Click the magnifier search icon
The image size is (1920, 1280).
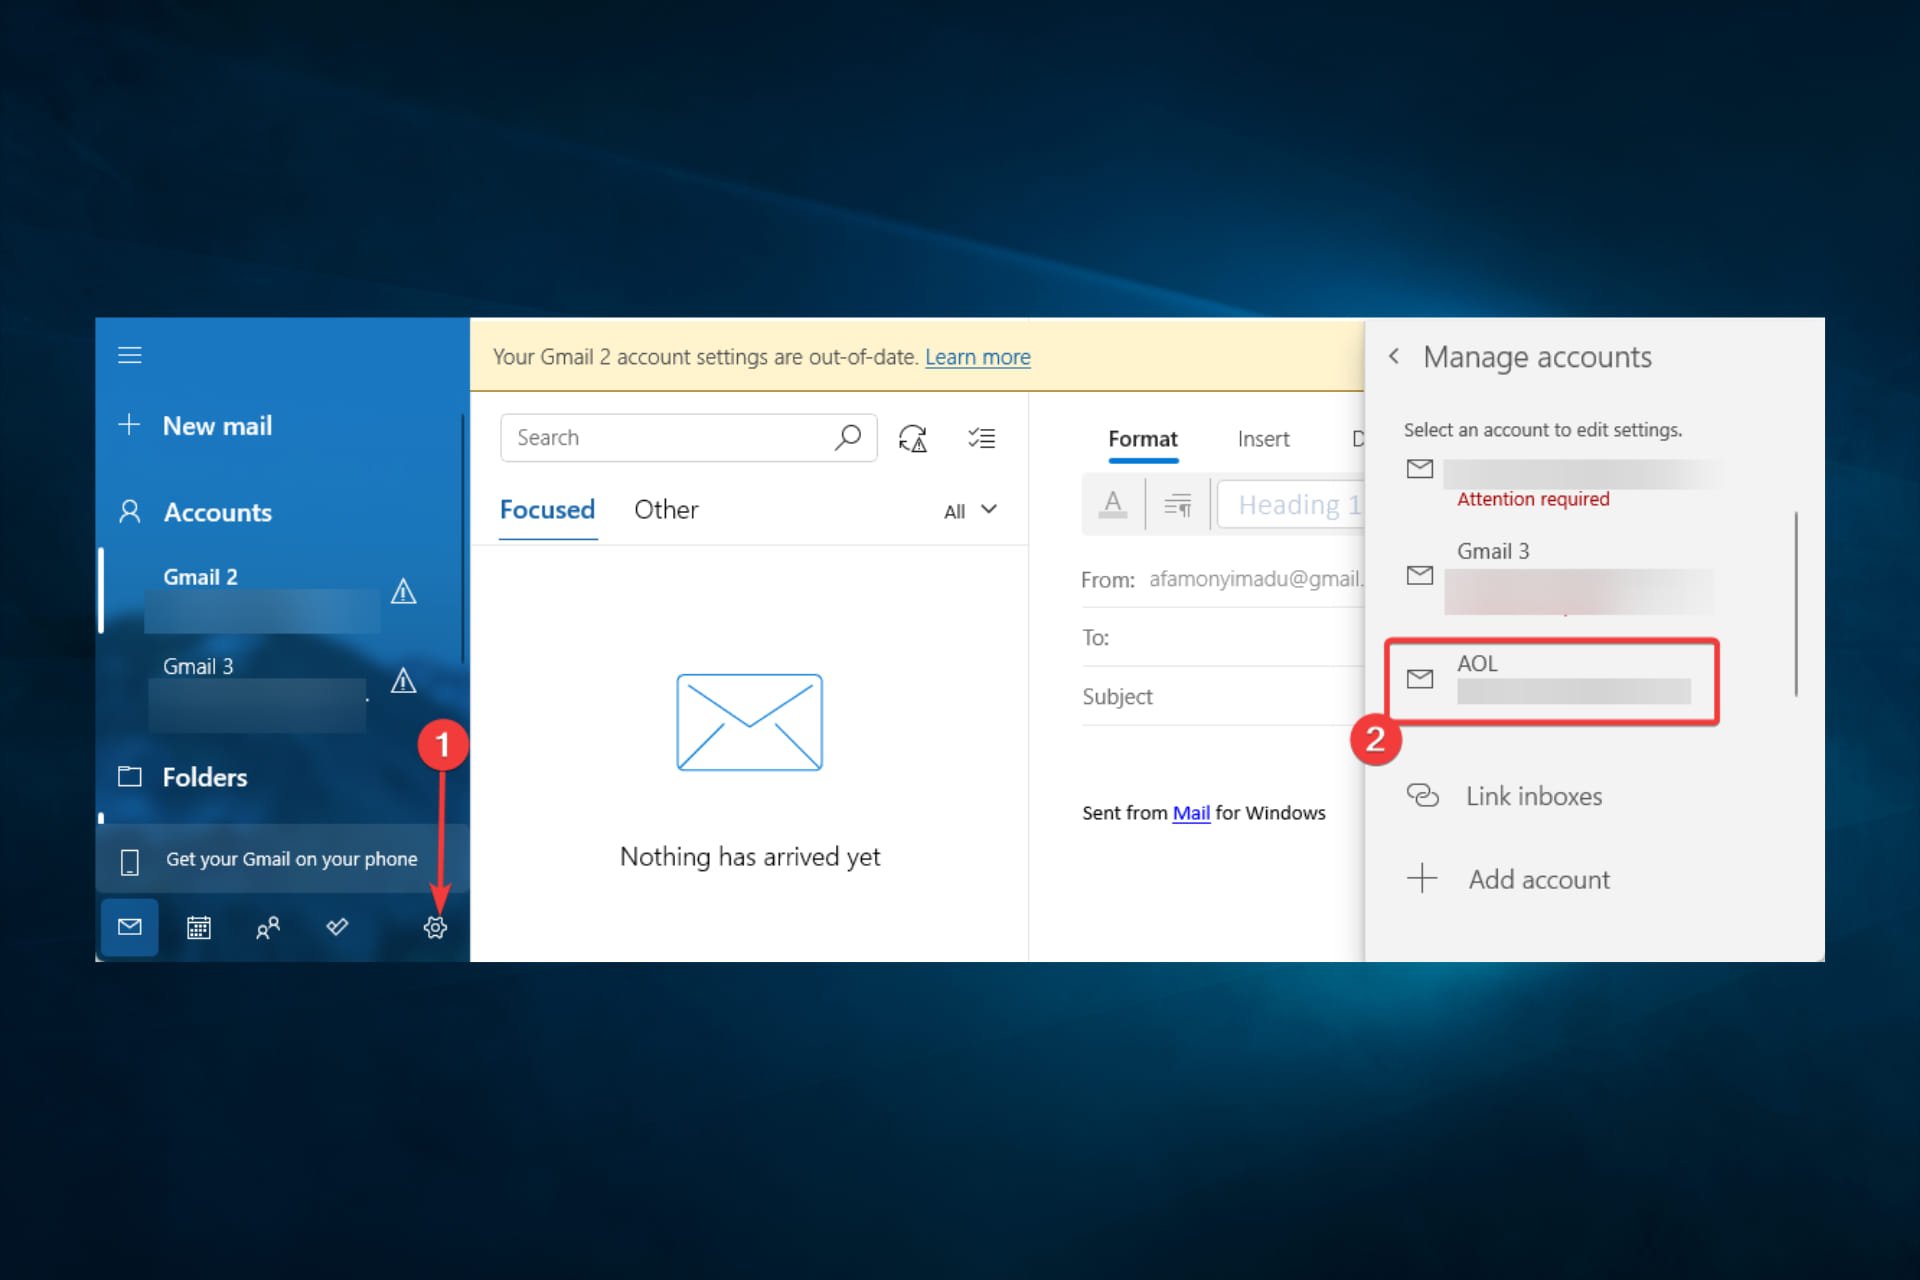click(848, 437)
